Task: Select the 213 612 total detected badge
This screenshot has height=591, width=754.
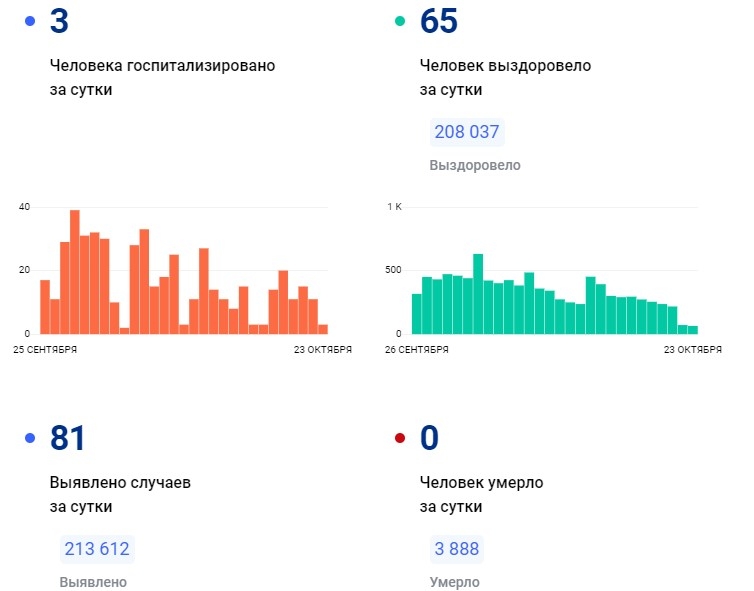Action: click(x=97, y=549)
